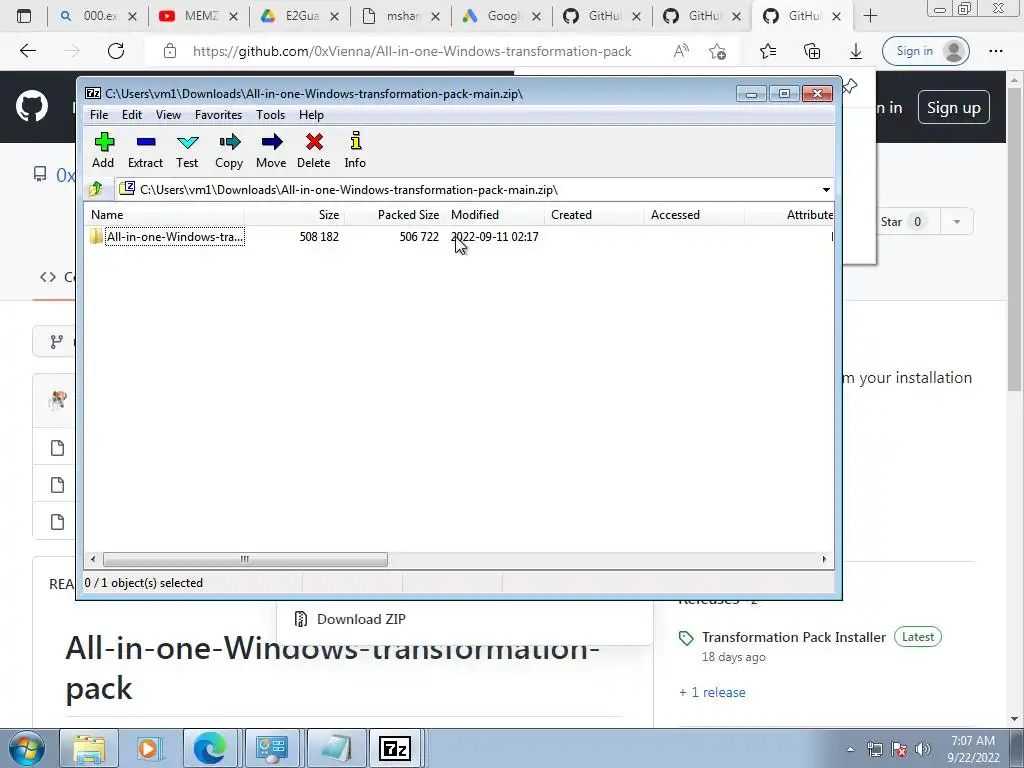Click the volume speaker tray icon
Image resolution: width=1024 pixels, height=768 pixels.
click(923, 749)
